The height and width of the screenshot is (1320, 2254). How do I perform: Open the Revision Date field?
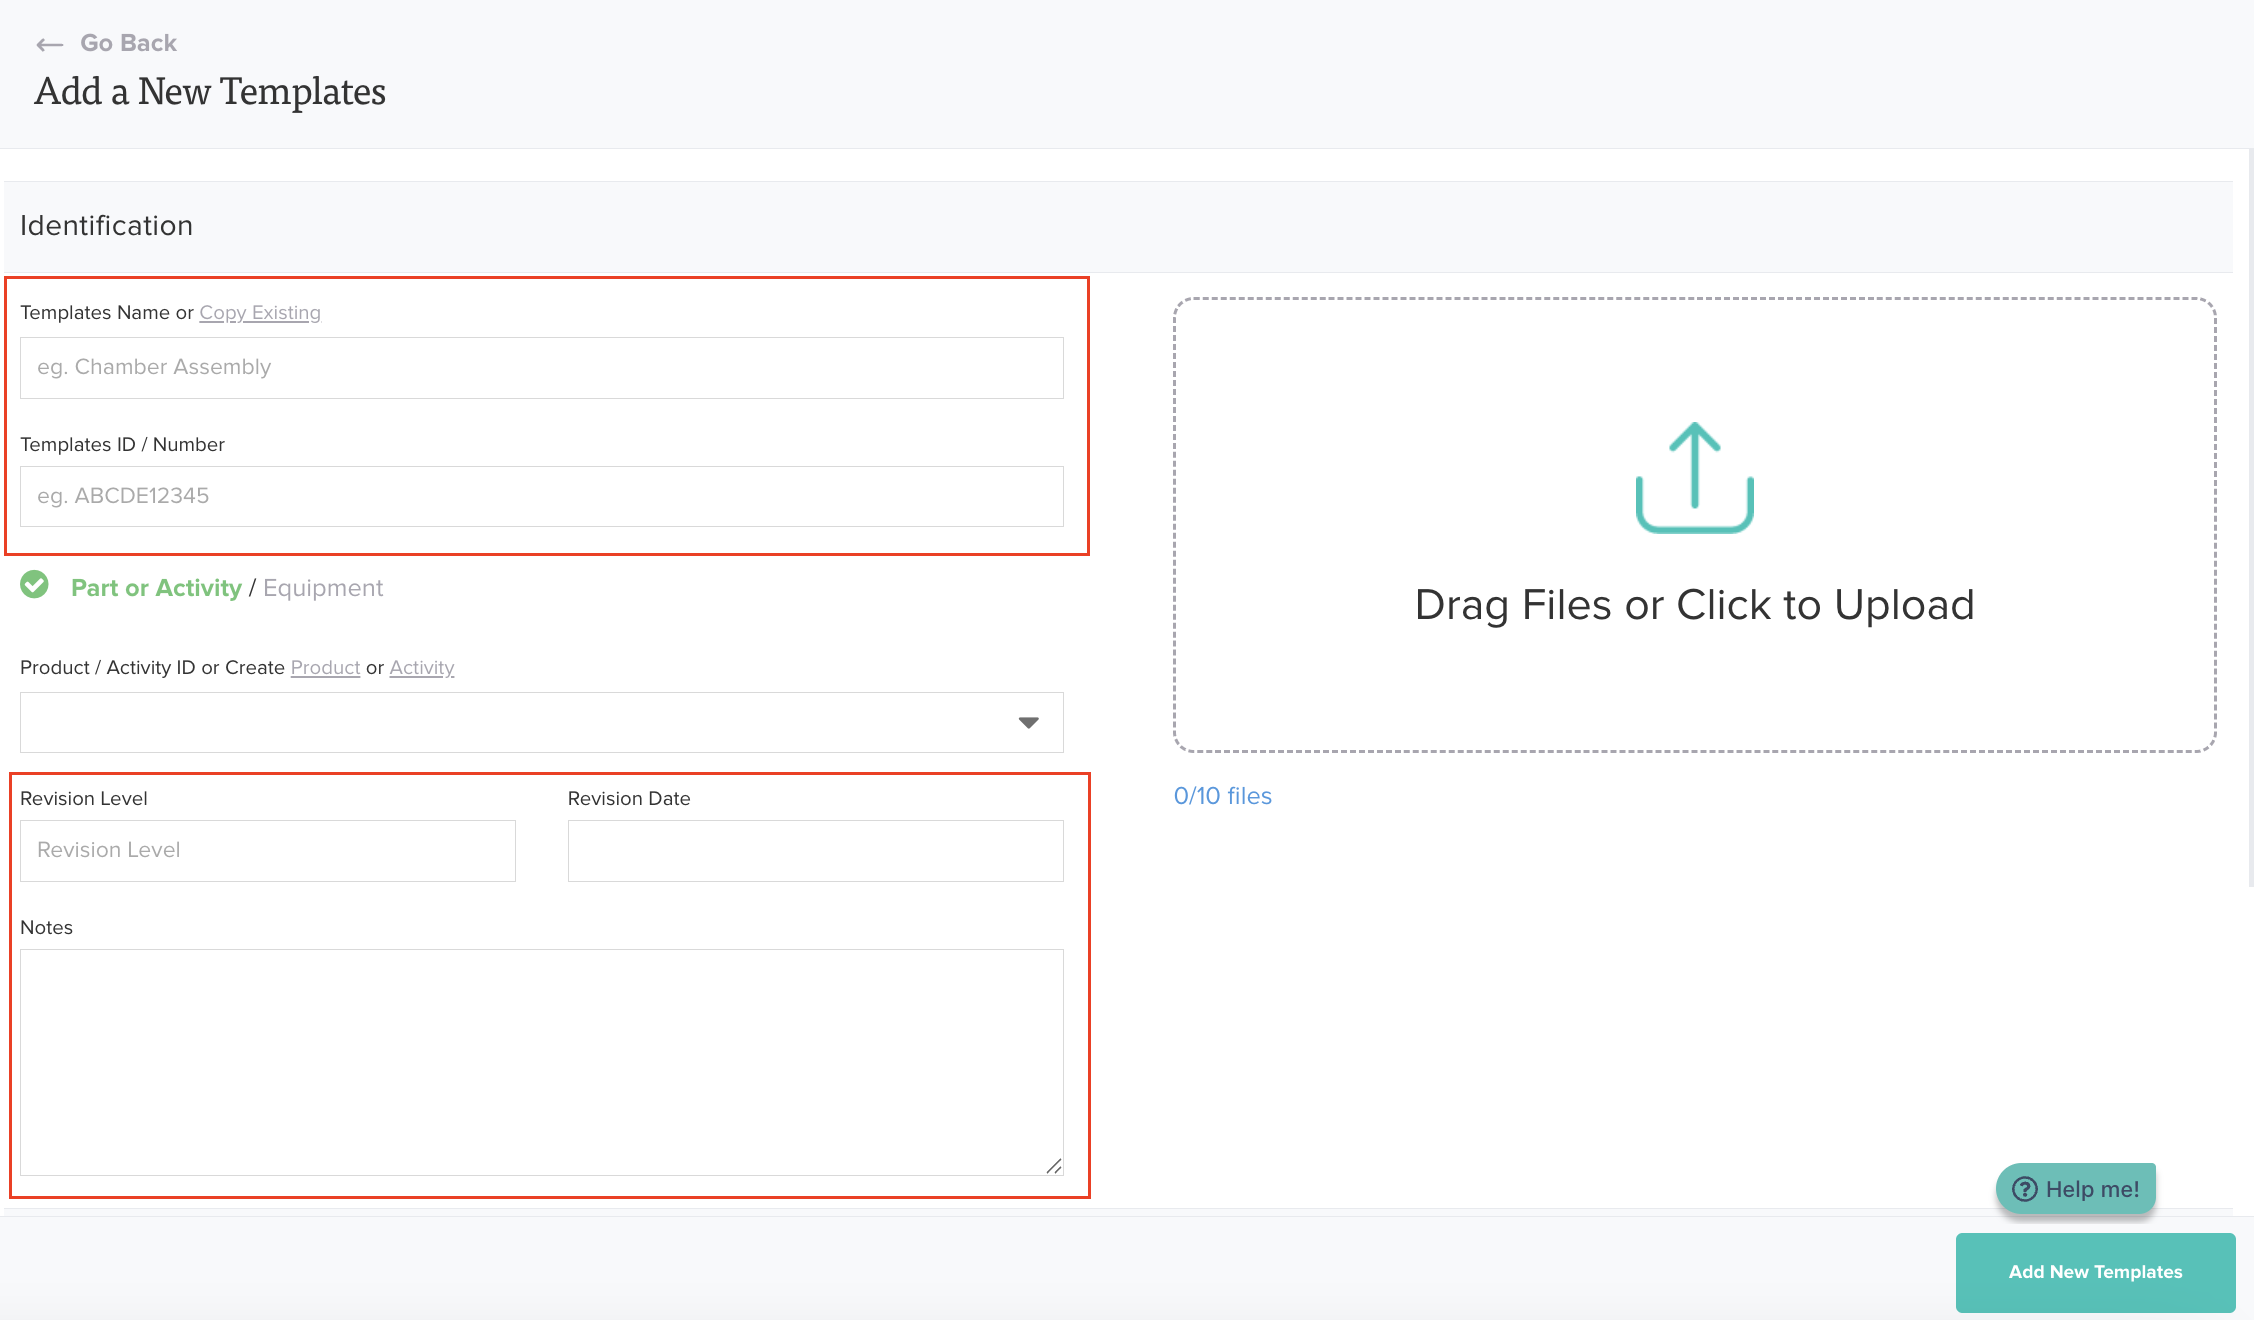pyautogui.click(x=815, y=851)
